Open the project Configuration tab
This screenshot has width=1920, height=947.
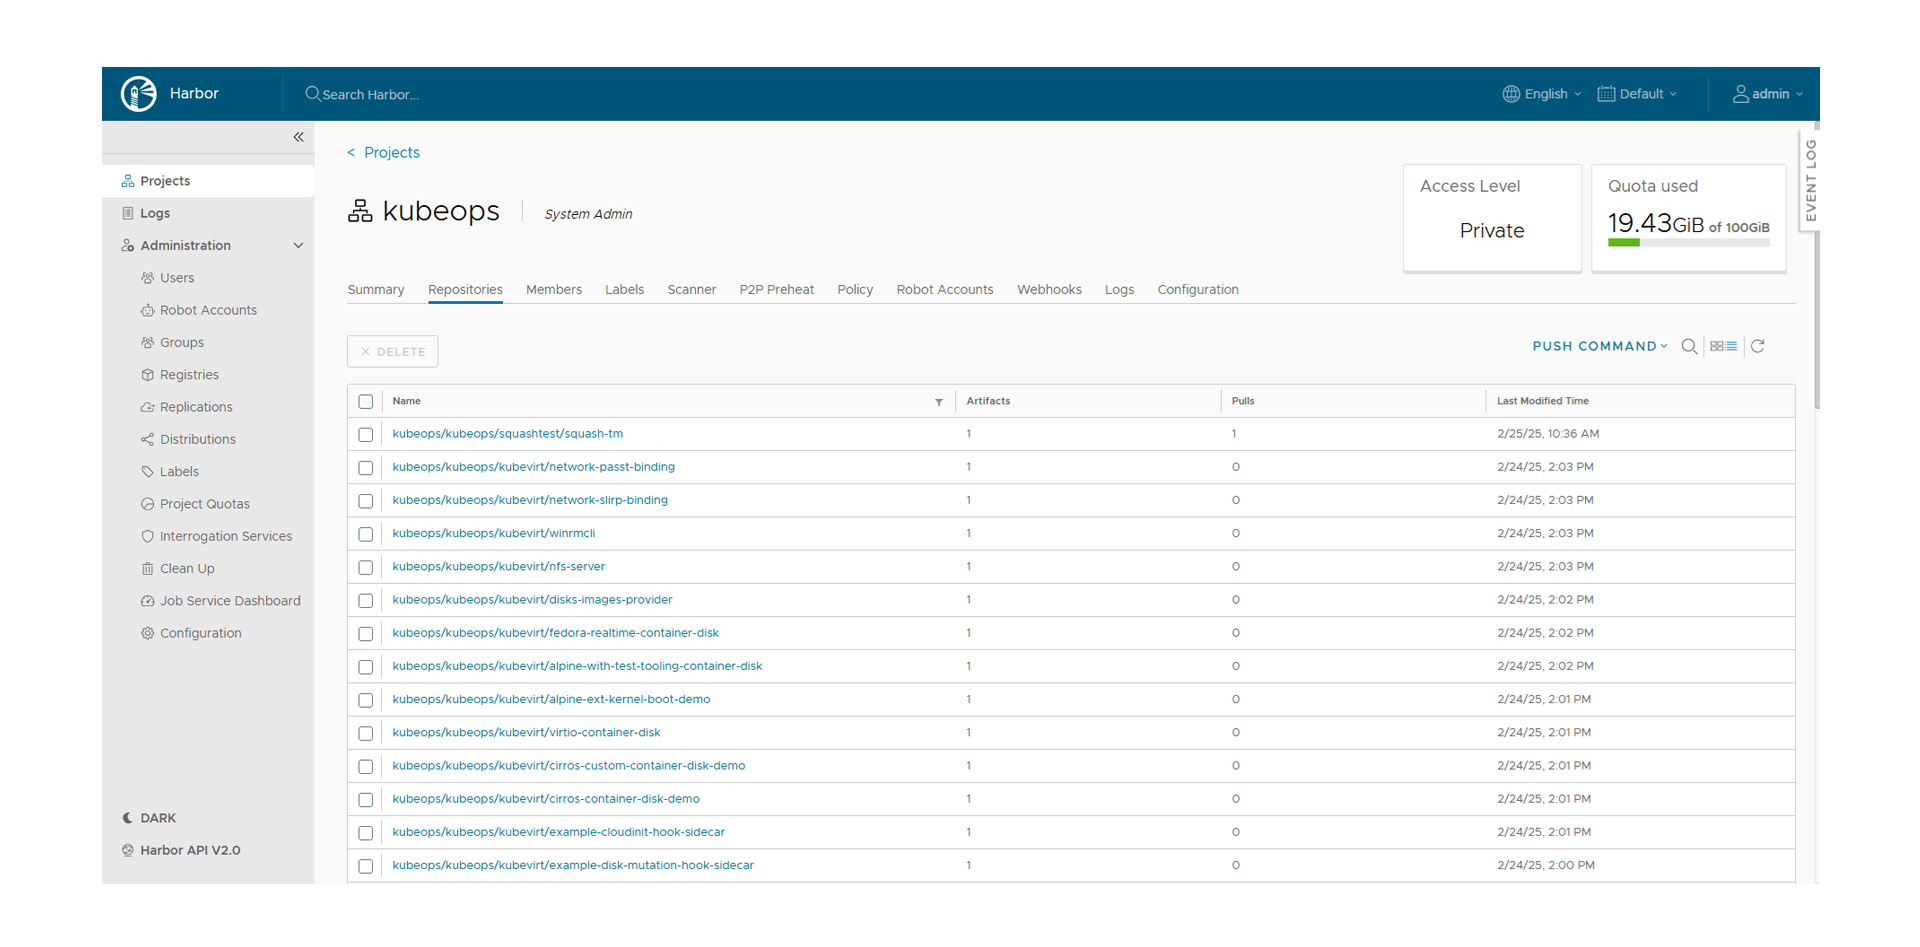click(1198, 290)
